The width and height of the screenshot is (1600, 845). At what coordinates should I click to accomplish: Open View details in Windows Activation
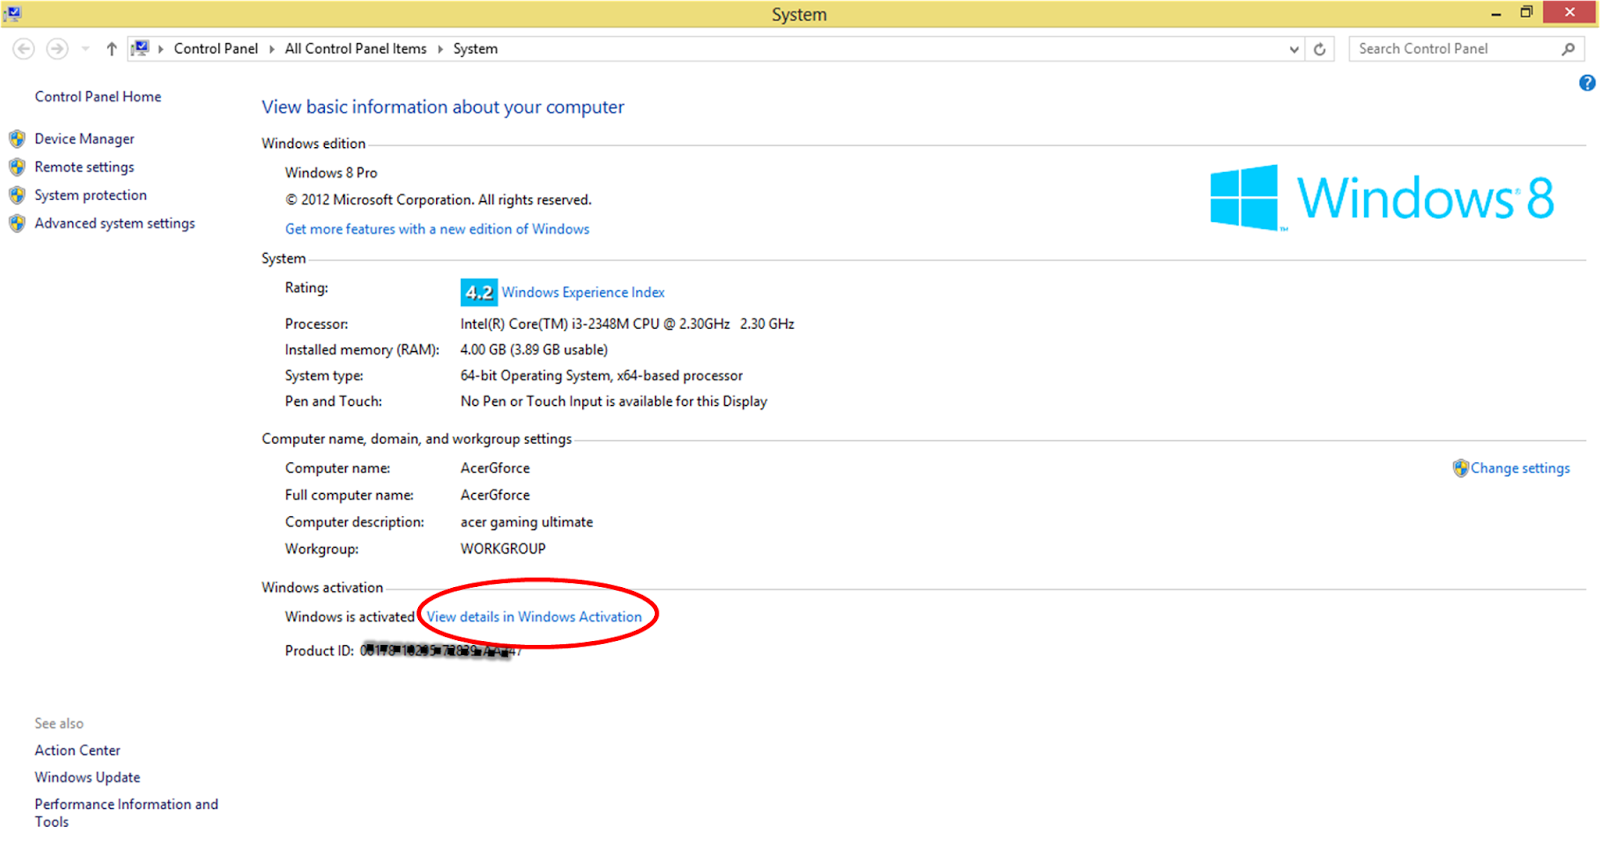pos(534,617)
